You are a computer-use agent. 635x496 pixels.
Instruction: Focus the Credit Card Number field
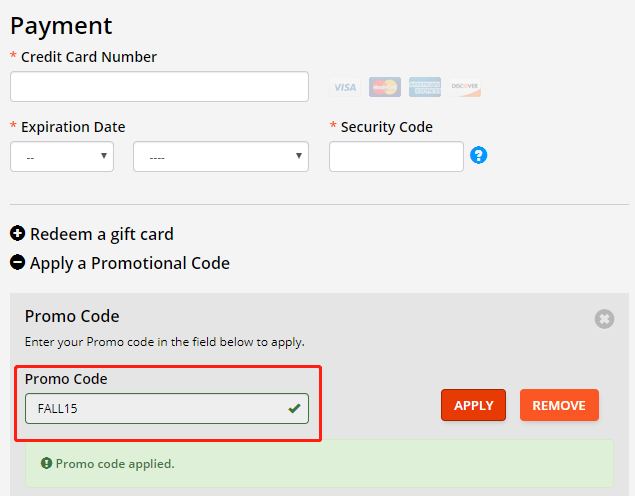click(159, 87)
